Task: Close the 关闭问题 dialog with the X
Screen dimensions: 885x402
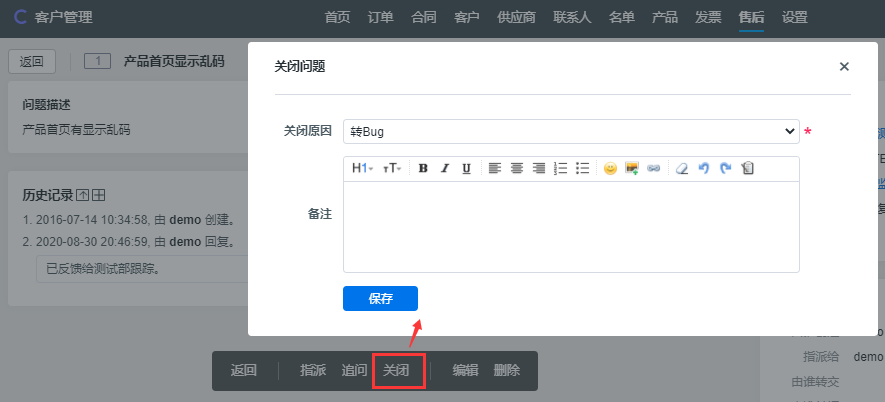Action: click(844, 67)
